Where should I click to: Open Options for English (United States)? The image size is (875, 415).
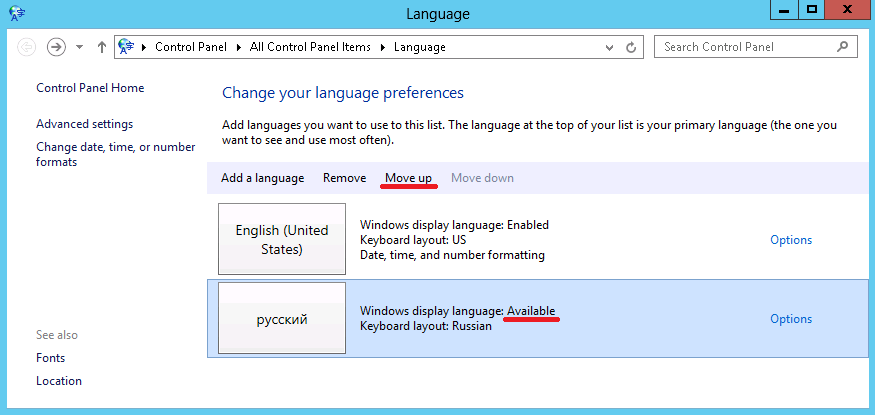point(790,240)
